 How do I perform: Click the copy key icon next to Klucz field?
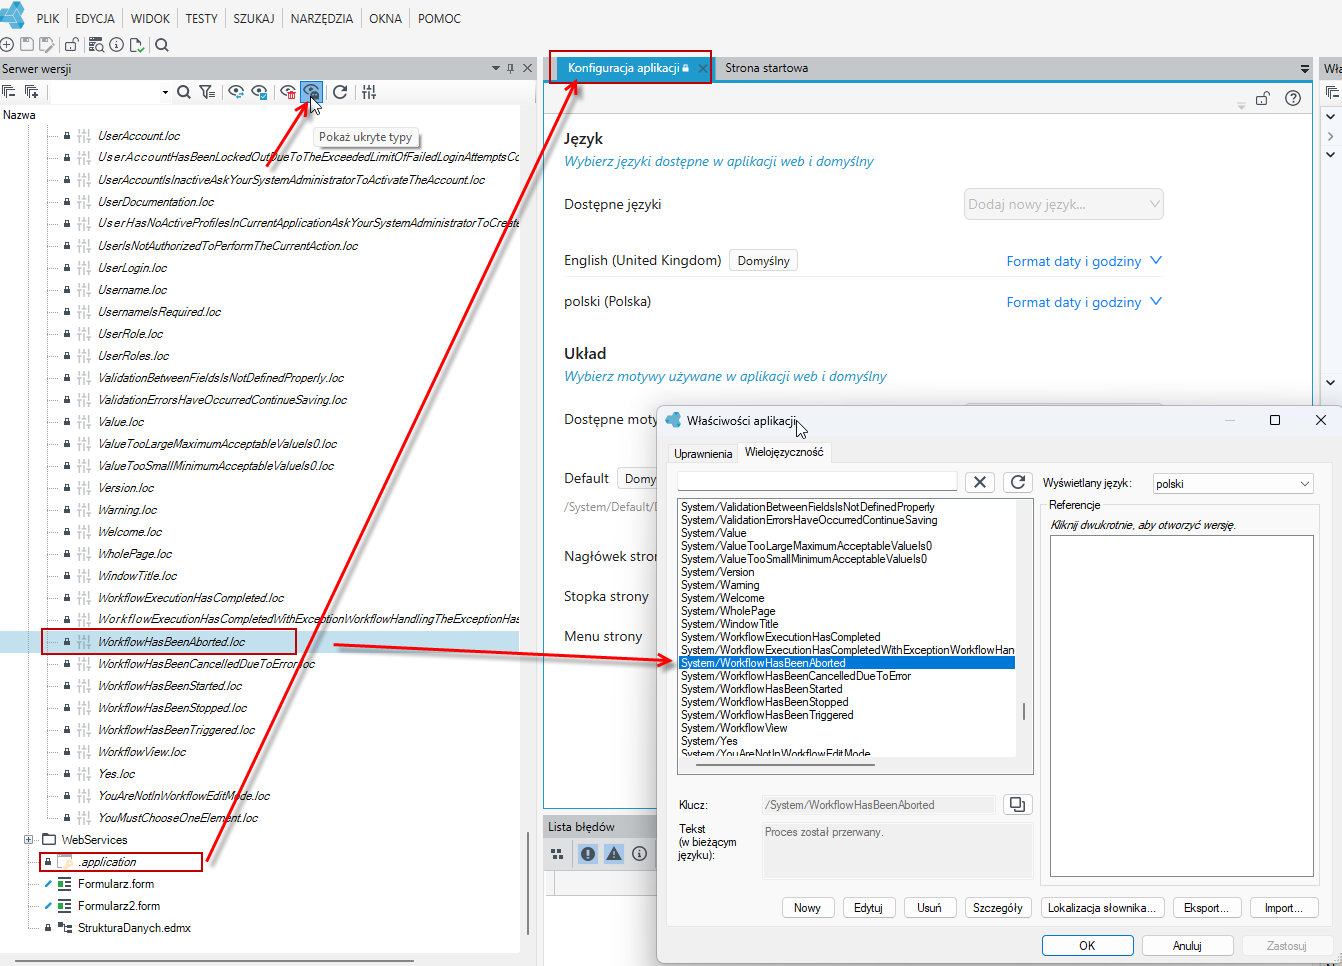(x=1017, y=805)
